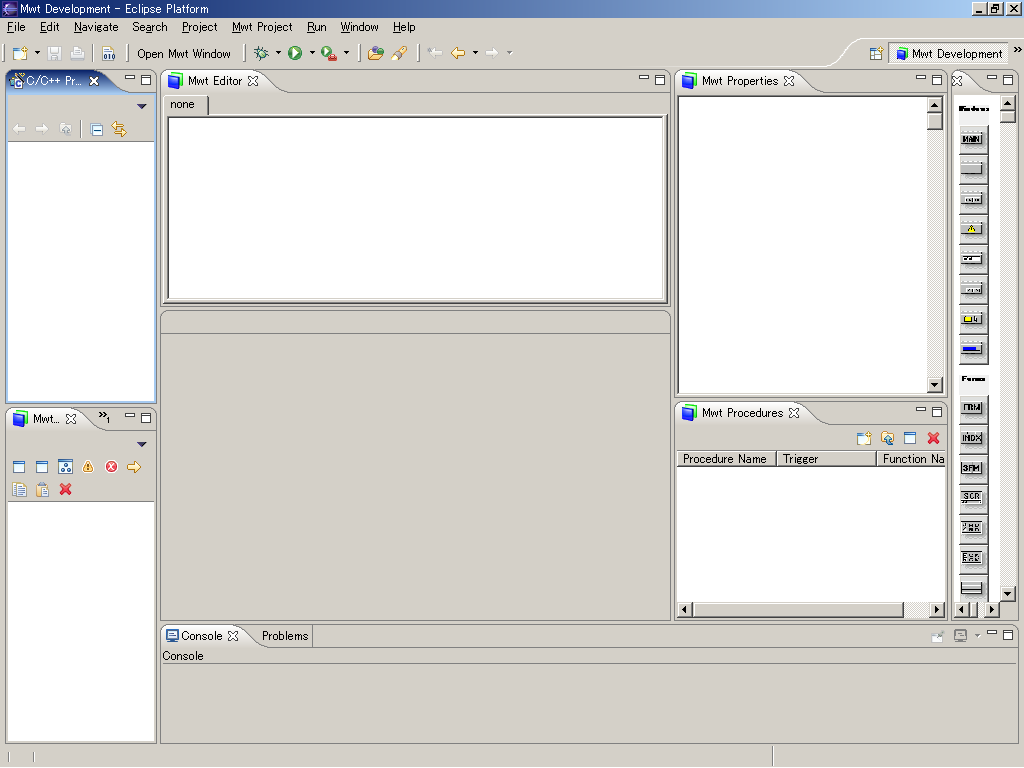This screenshot has height=768, width=1024.
Task: Select the FRM form palette button
Action: [972, 408]
